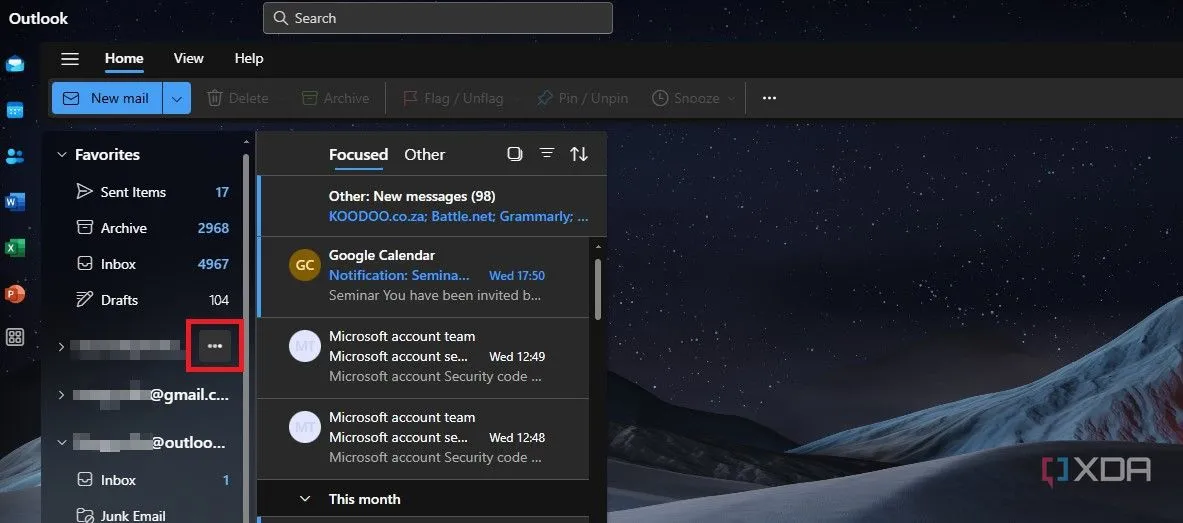The image size is (1183, 523).
Task: Open the Snooze dropdown chevron
Action: click(x=731, y=99)
